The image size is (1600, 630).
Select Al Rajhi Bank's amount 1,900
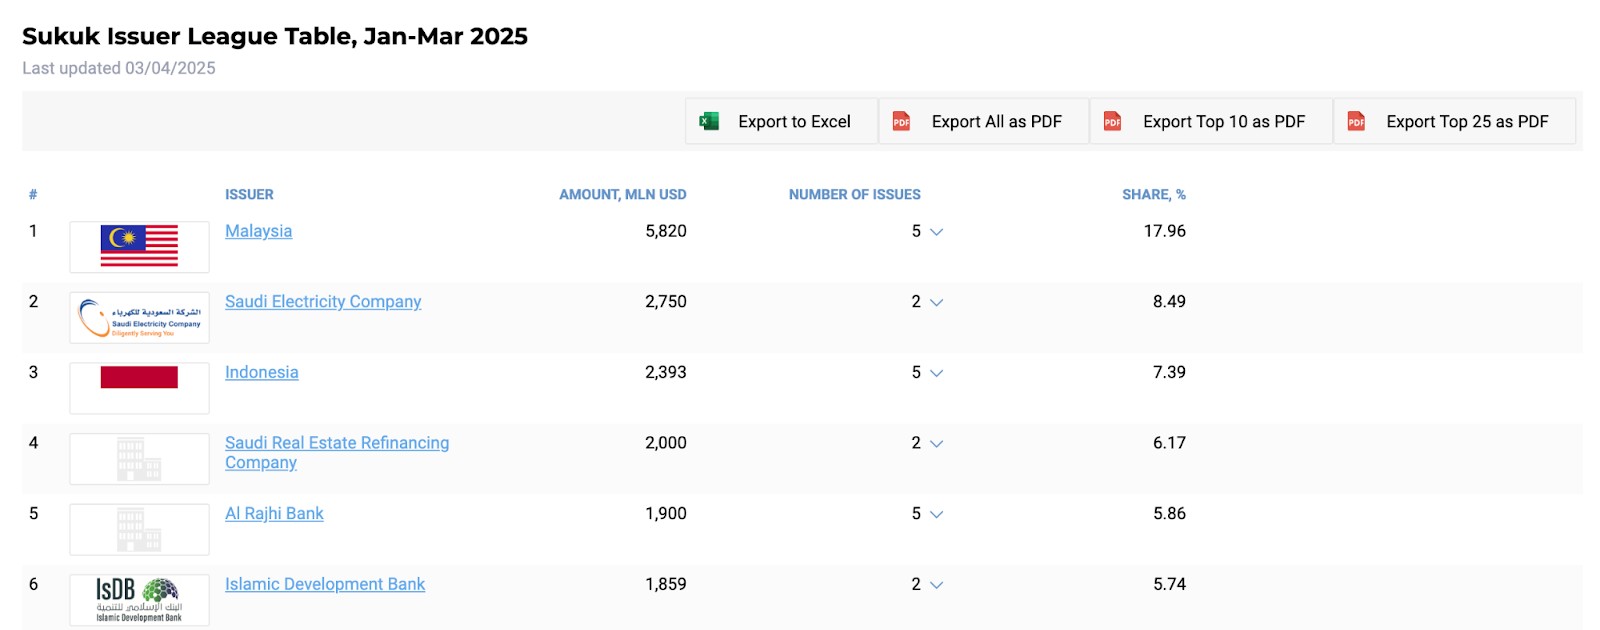point(666,513)
